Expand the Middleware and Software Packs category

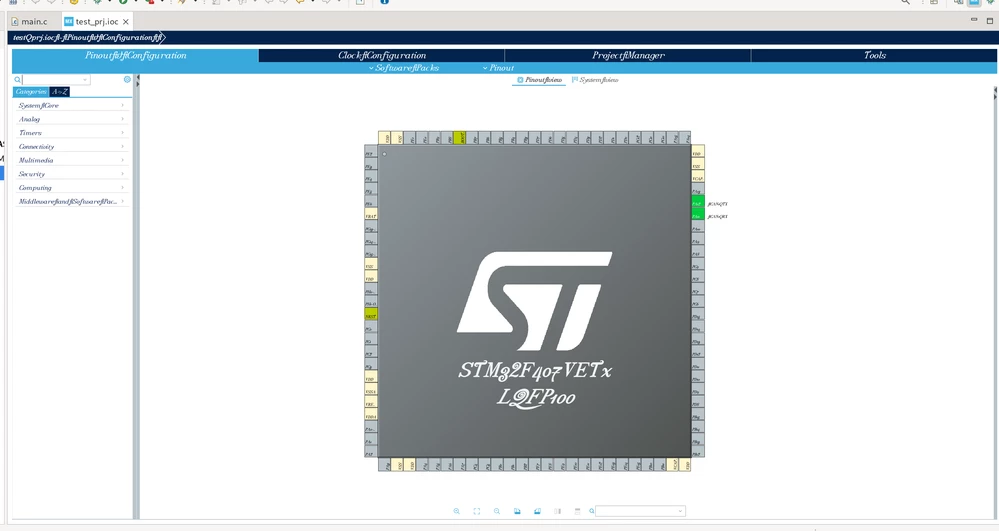coord(71,201)
